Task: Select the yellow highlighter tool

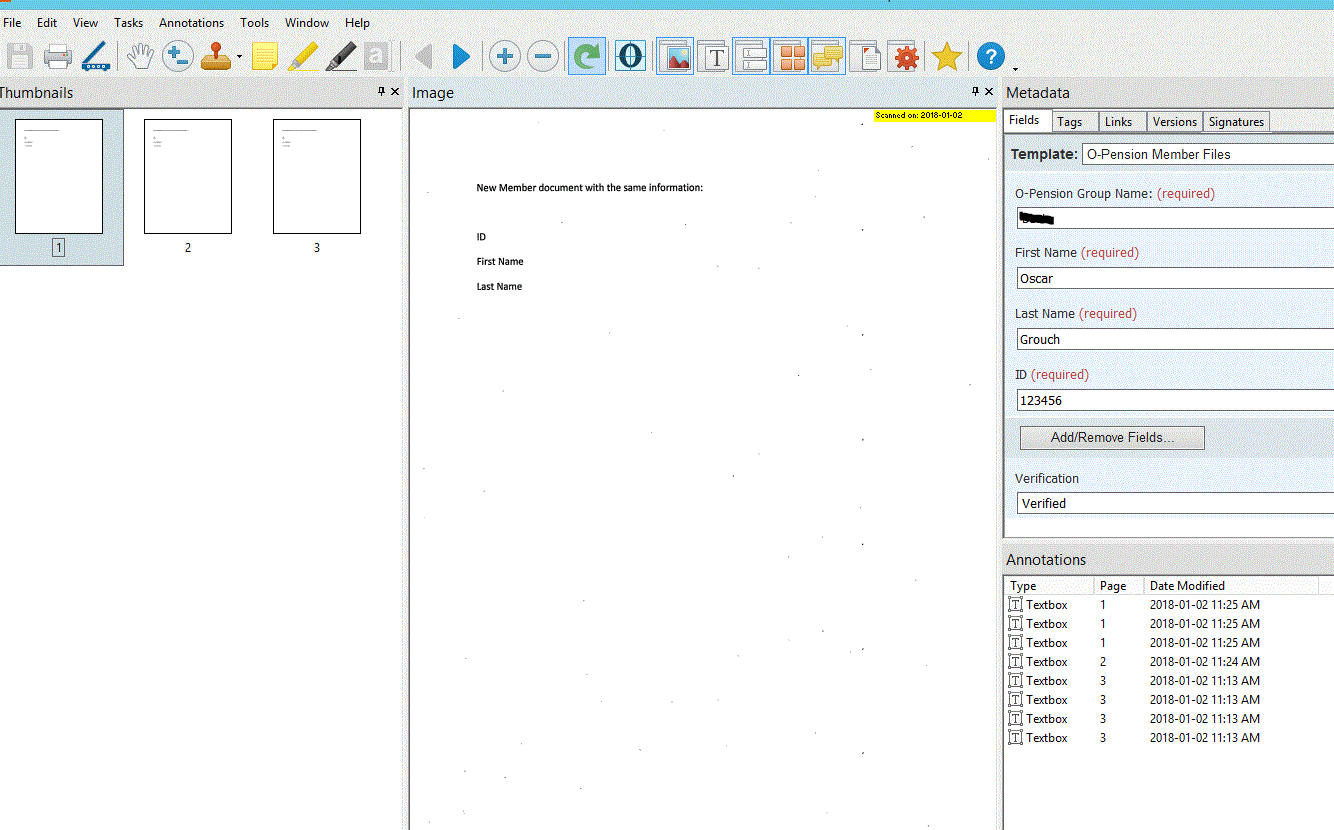Action: [302, 57]
